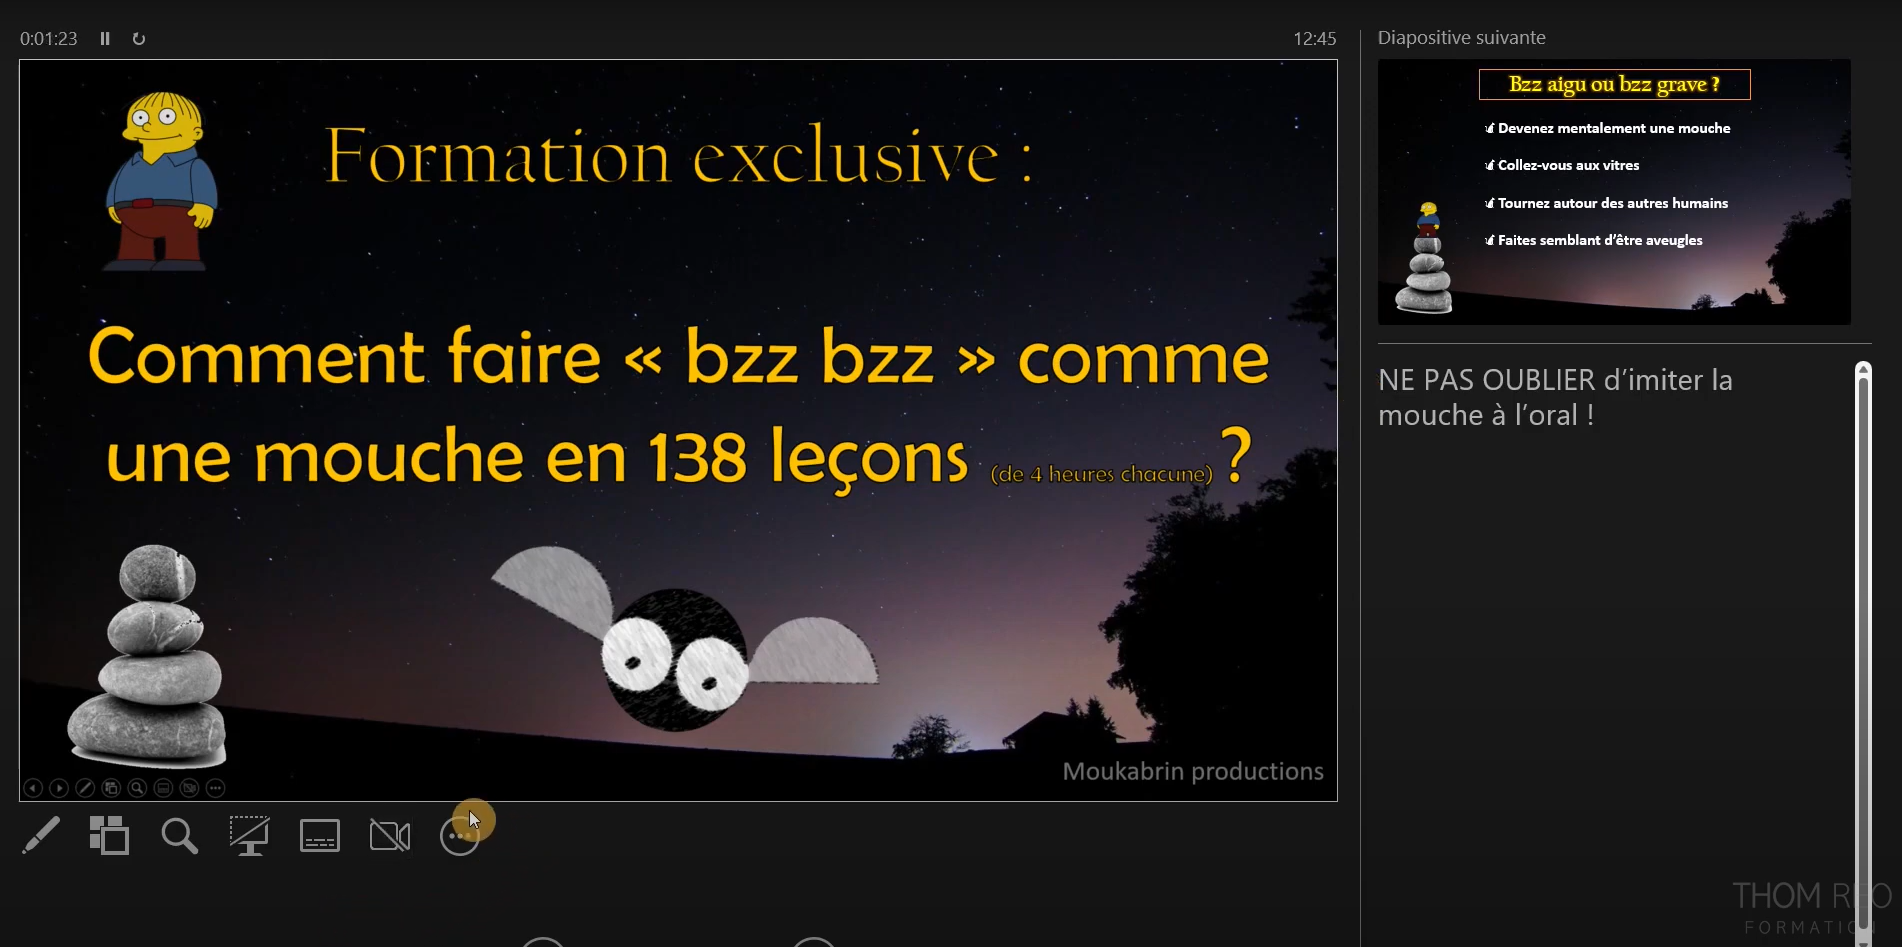Restart the presentation timer
Screen dimensions: 1902x947
139,39
